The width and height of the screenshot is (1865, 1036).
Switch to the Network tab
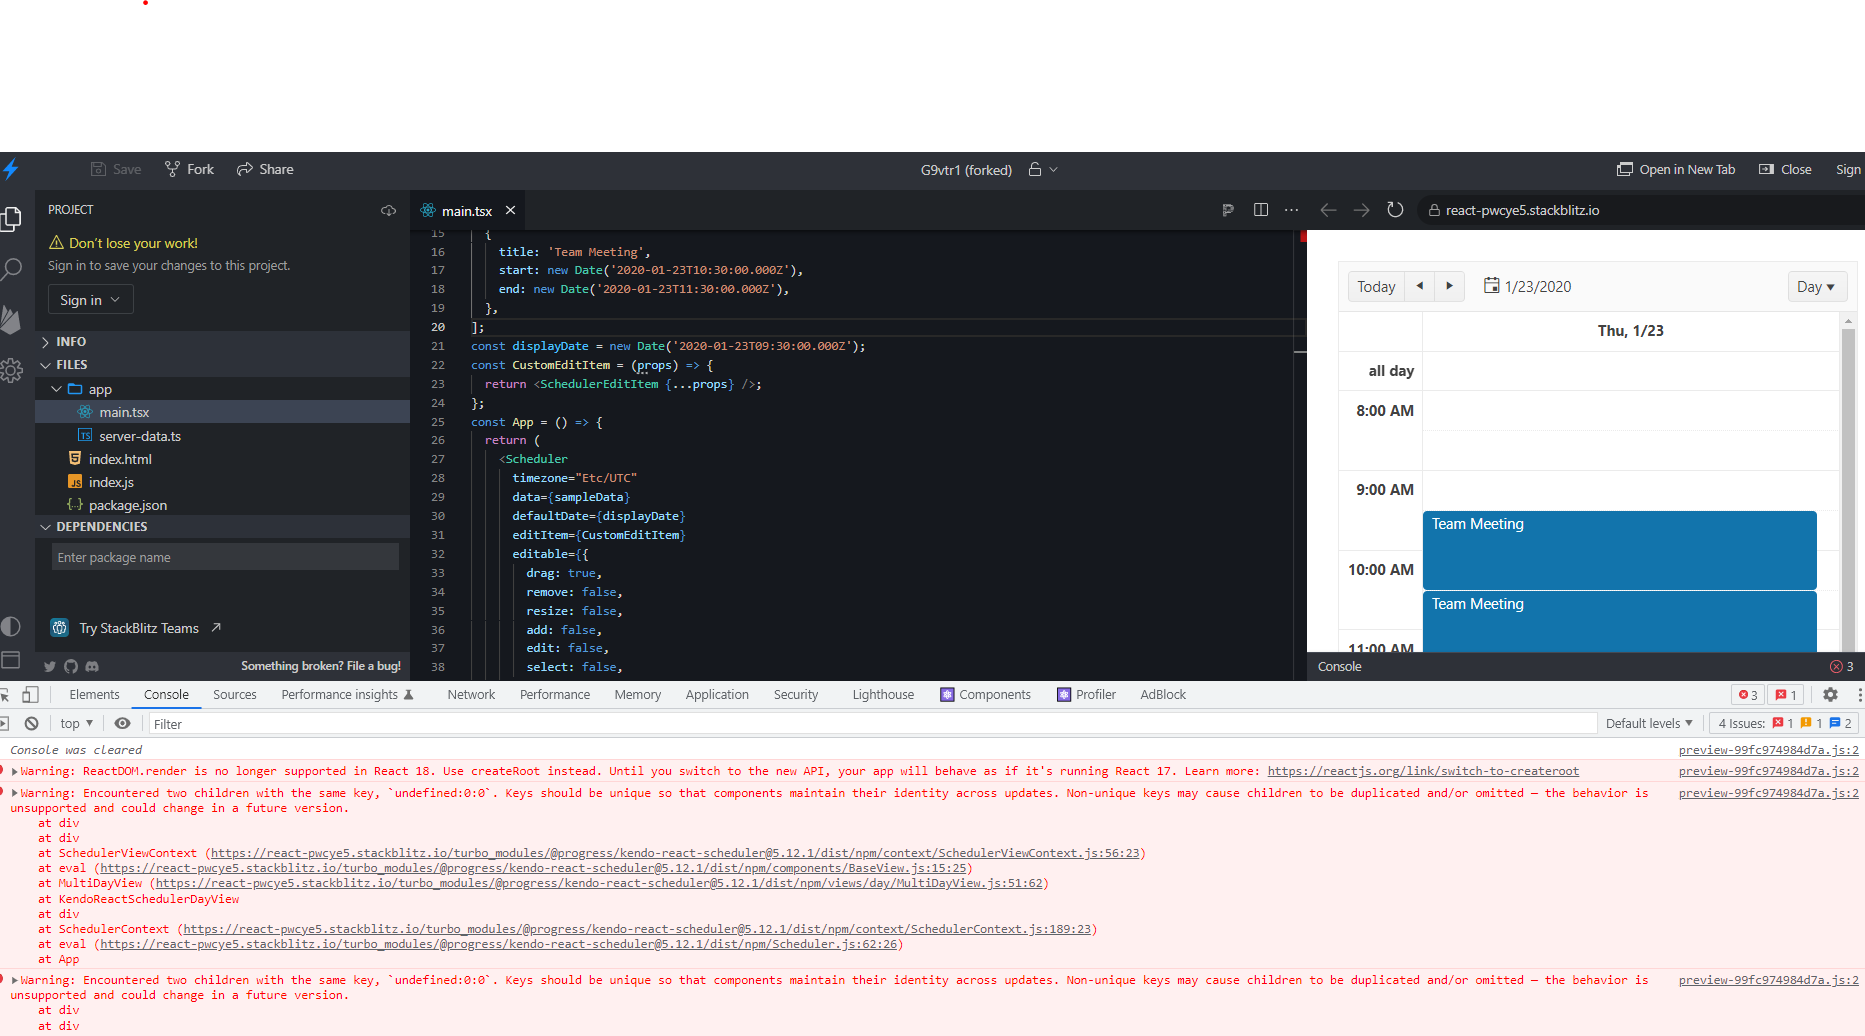(x=471, y=694)
